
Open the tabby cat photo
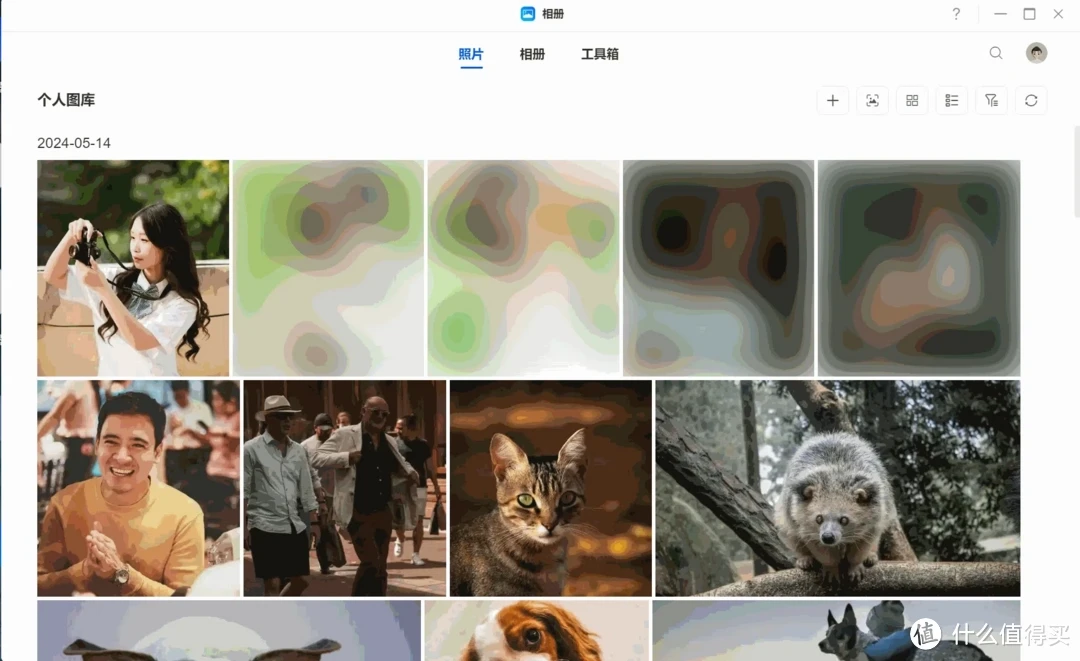(550, 488)
